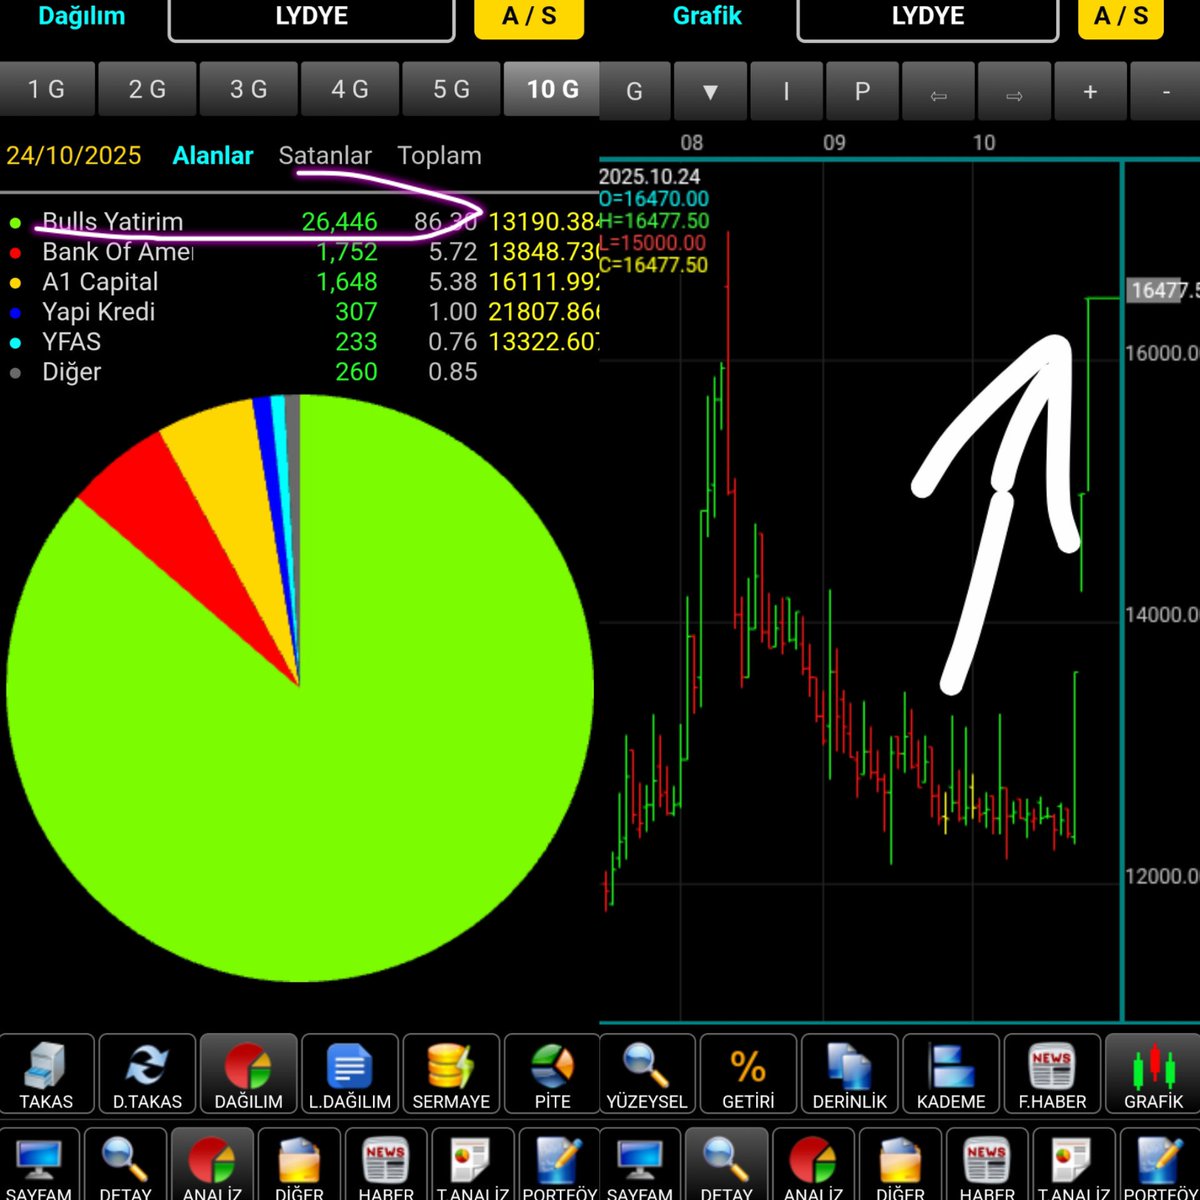Open the SERMAYE coins icon
Viewport: 1200px width, 1200px height.
tap(451, 1075)
